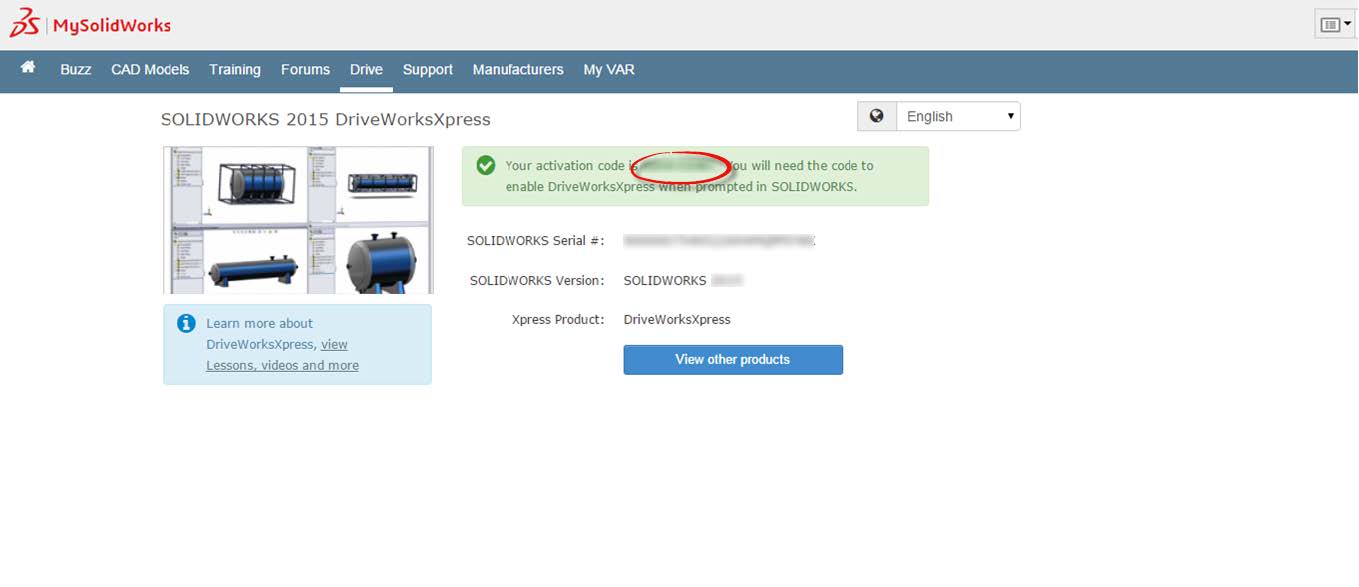Open the Support page
Screen dimensions: 1359x587
[428, 70]
